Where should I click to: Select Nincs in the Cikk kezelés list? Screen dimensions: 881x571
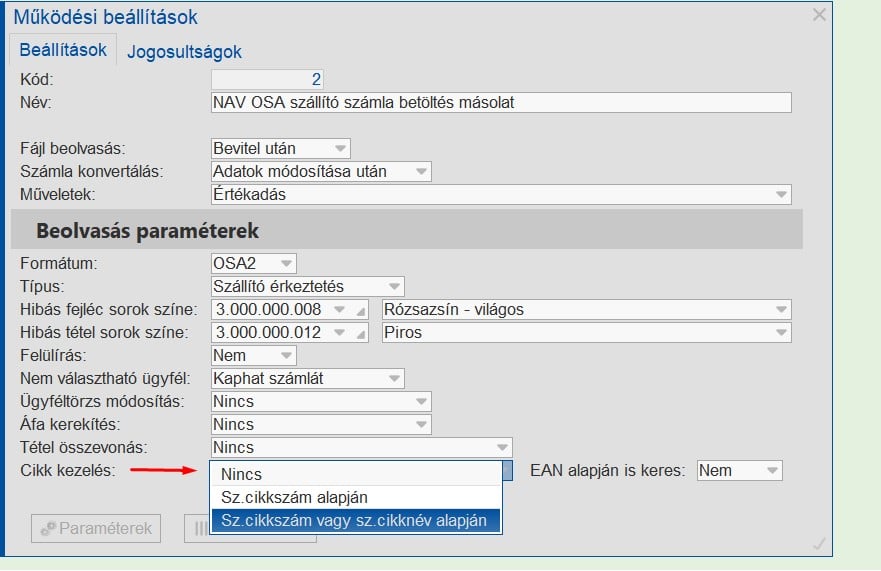356,474
